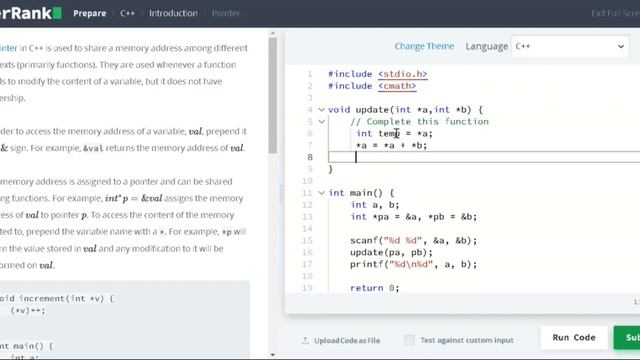
Task: Collapse the comment fold arrow on line 5
Action: point(322,121)
